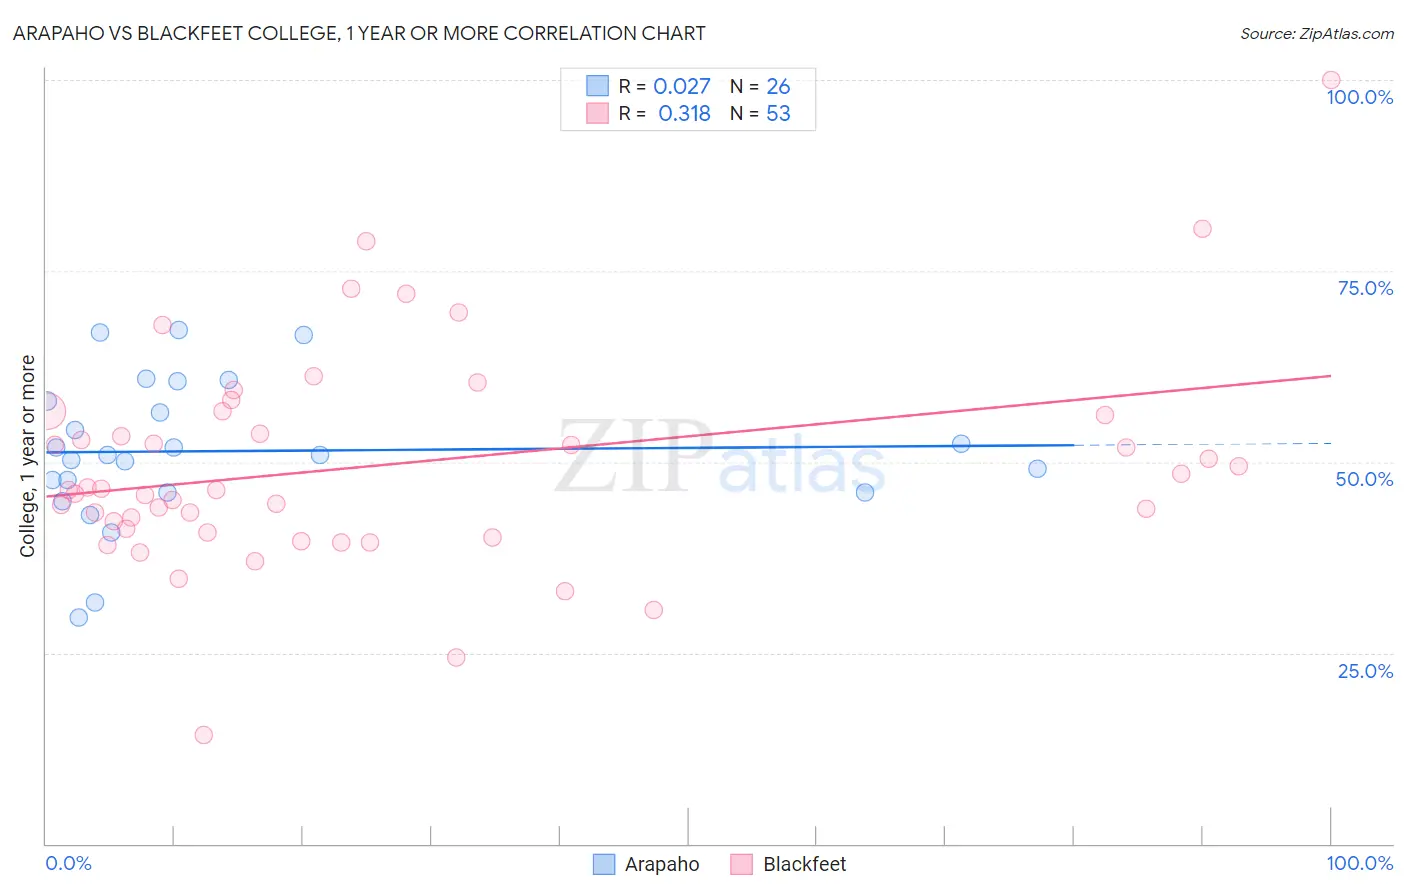Click the pink data point at 100% top right
This screenshot has width=1406, height=892.
(1331, 80)
